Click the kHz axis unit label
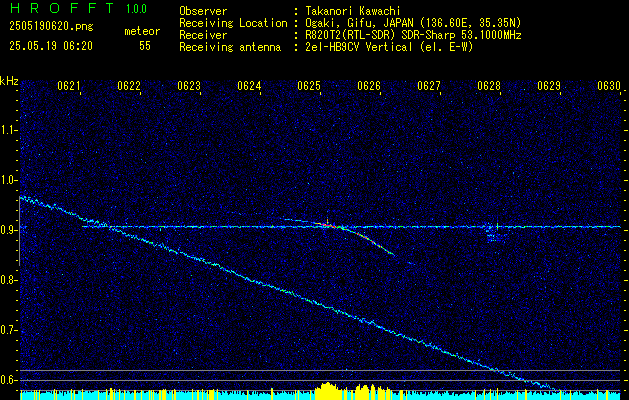Image resolution: width=629 pixels, height=400 pixels. [9, 81]
